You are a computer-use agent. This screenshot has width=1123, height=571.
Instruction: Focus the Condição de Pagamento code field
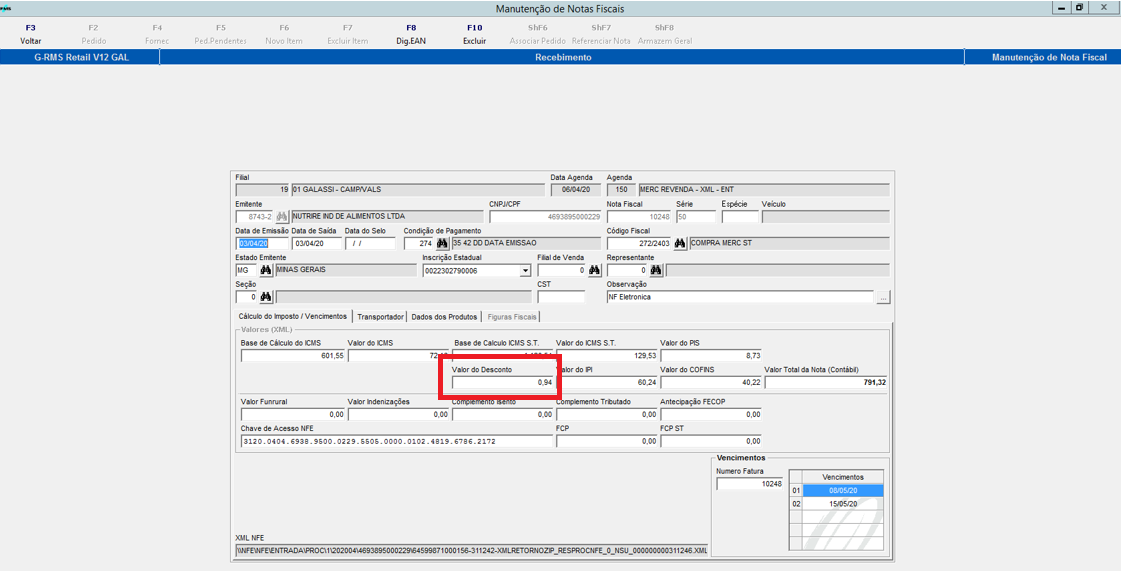(419, 244)
